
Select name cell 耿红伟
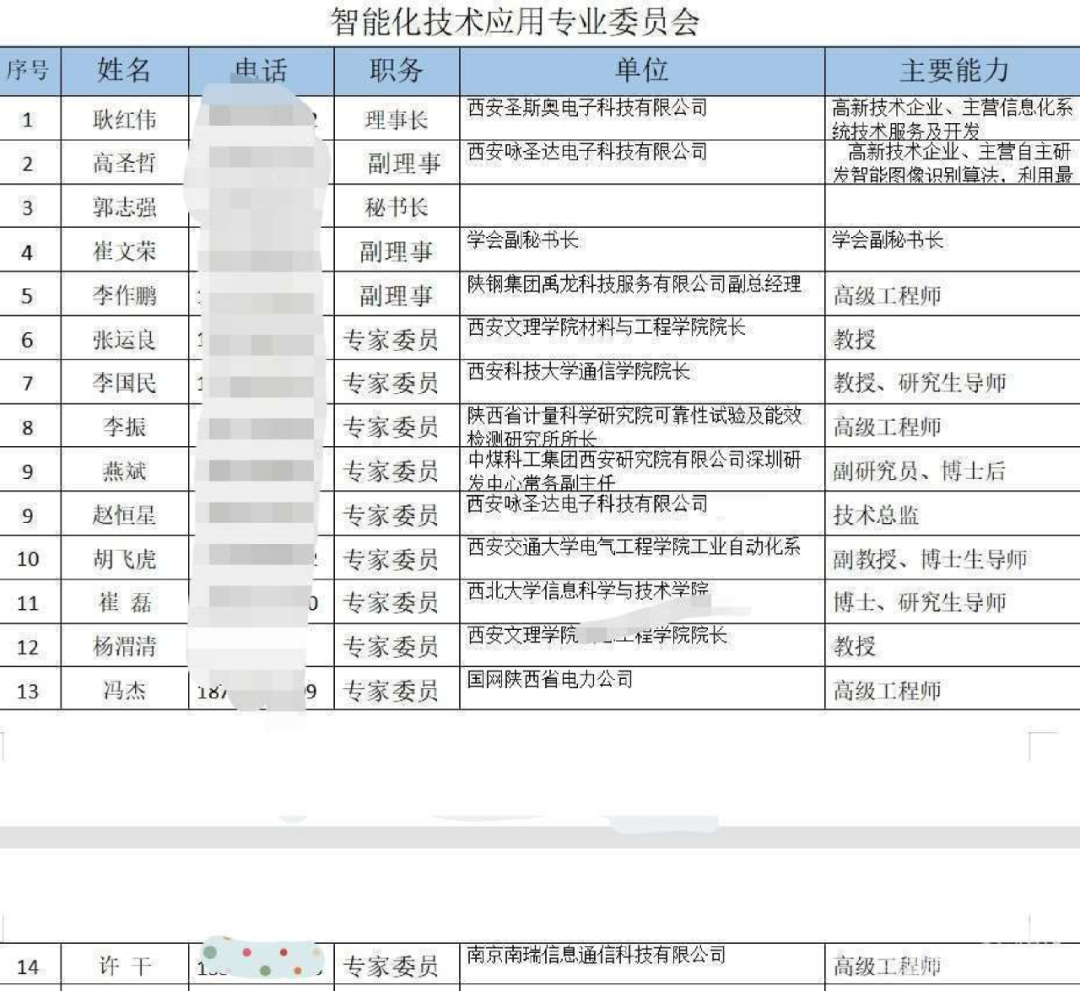125,119
